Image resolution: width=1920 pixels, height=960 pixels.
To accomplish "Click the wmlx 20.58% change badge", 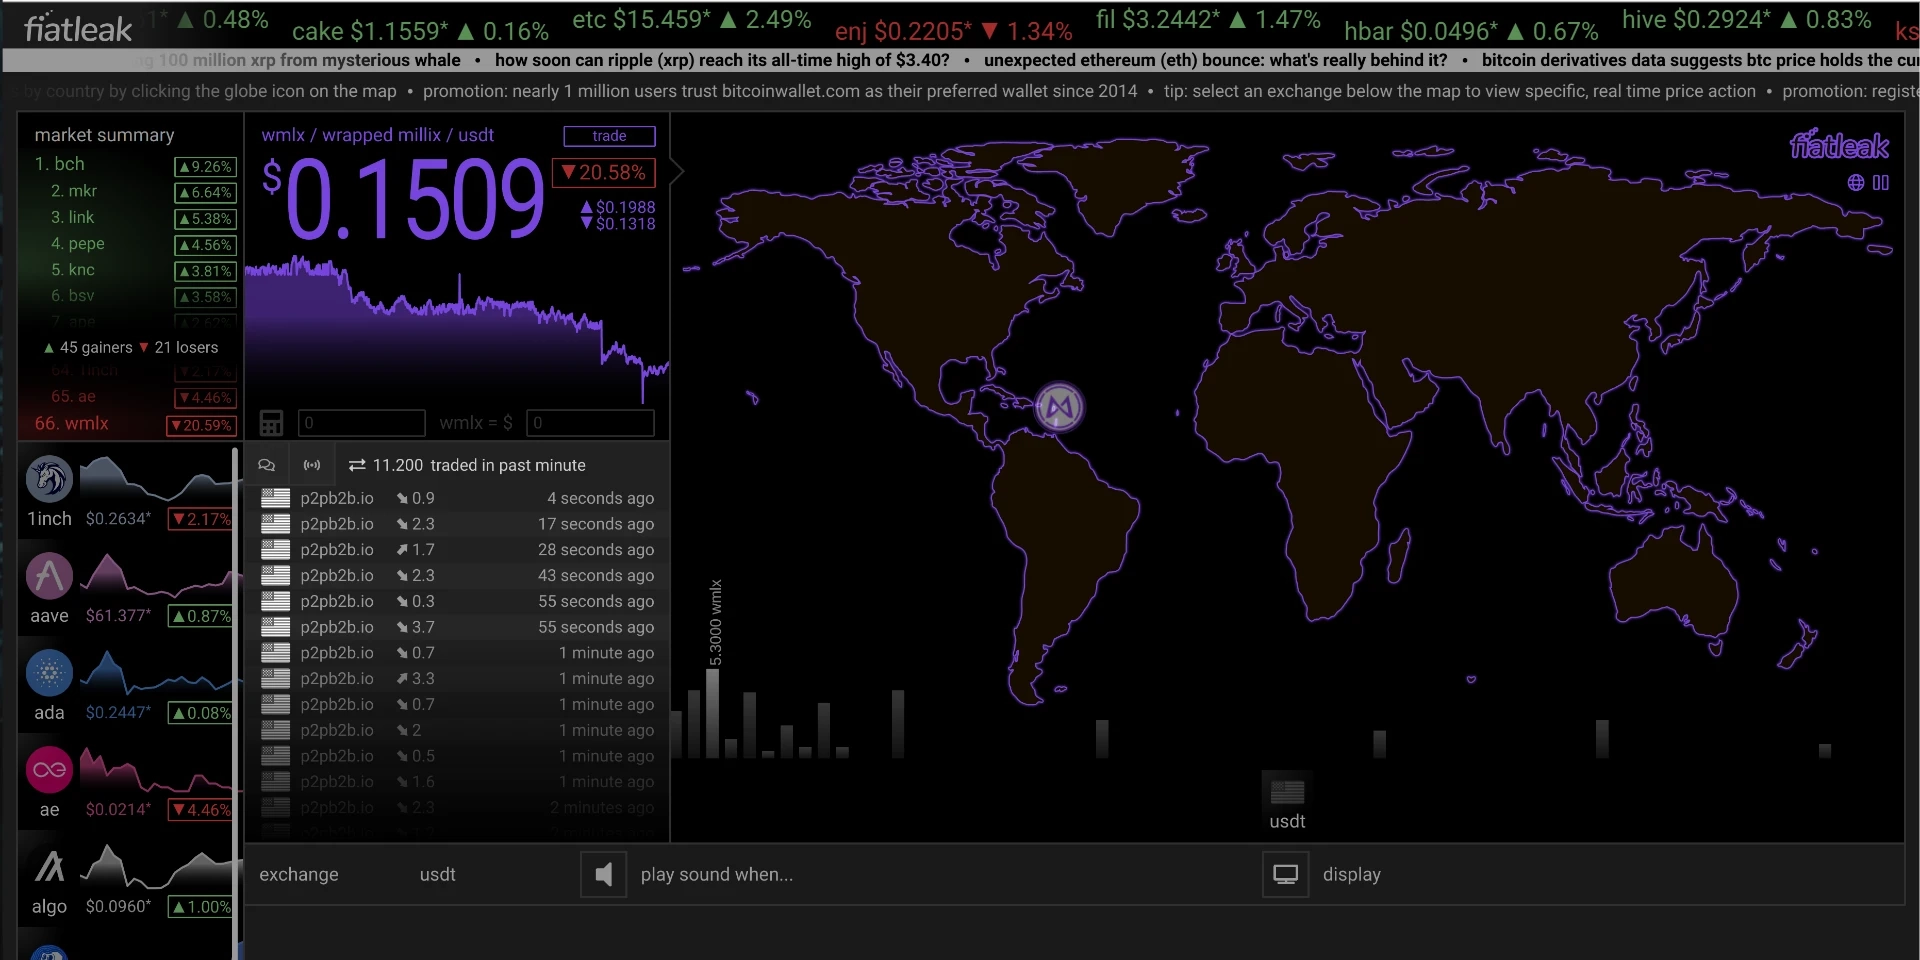I will (603, 173).
